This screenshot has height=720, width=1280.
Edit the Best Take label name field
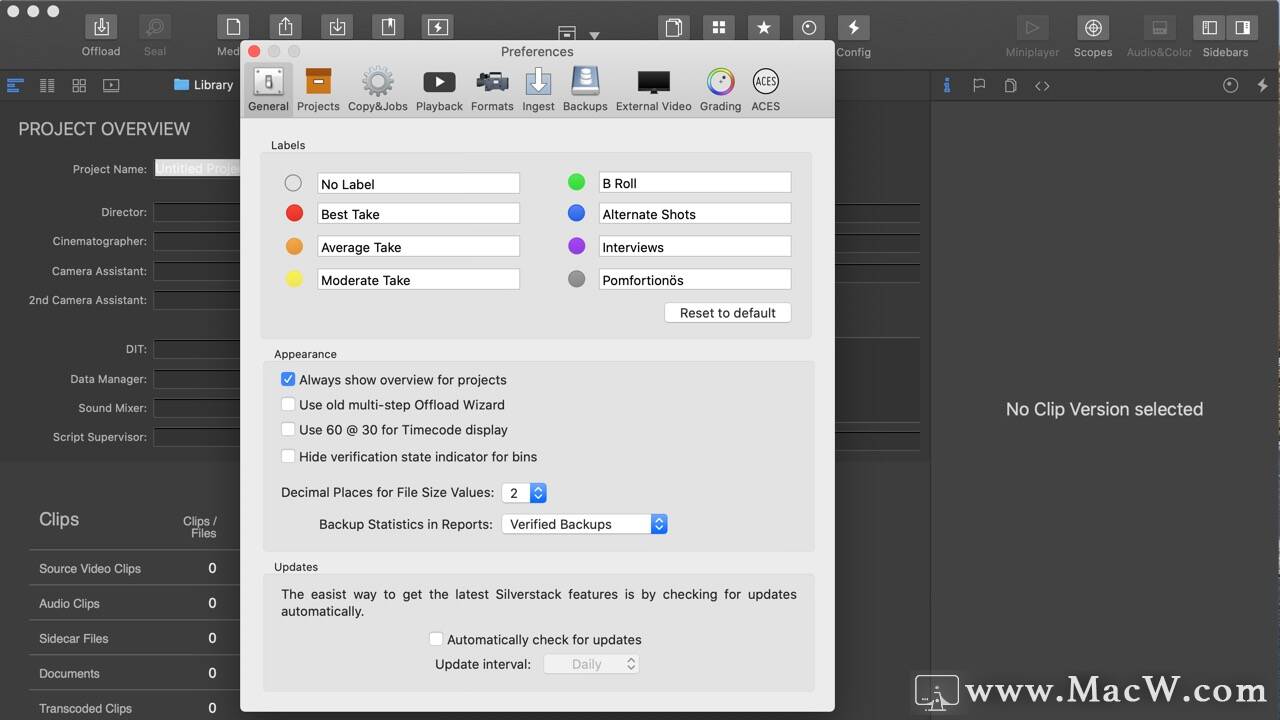(x=419, y=214)
